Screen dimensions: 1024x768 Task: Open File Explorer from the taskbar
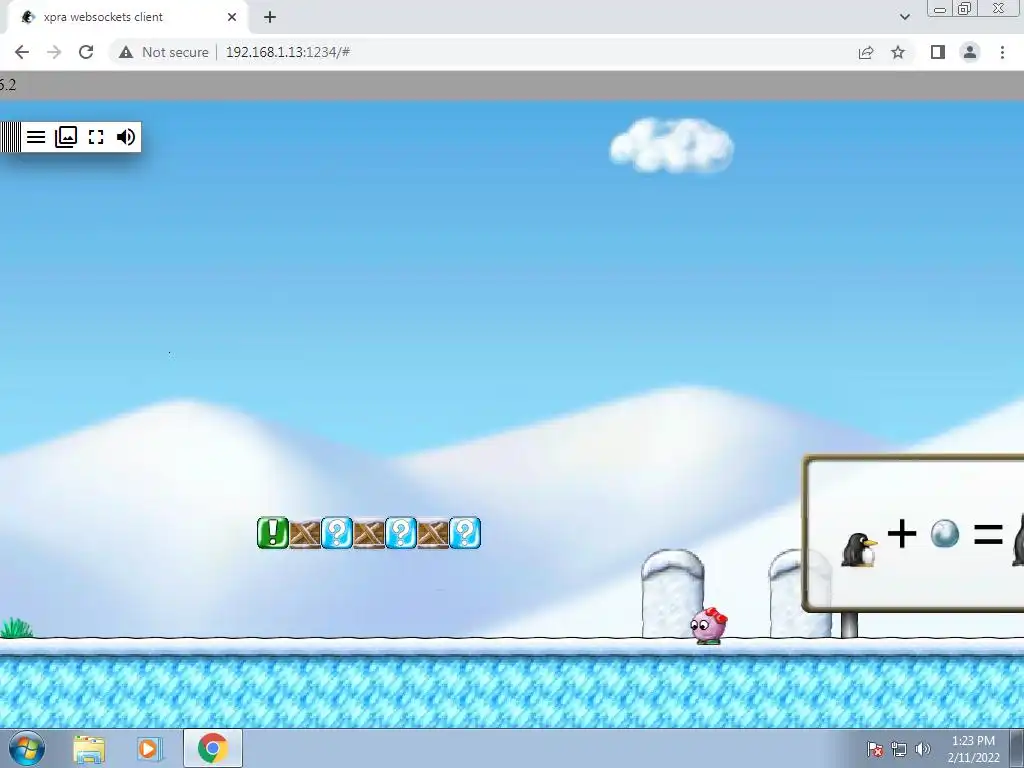point(89,749)
